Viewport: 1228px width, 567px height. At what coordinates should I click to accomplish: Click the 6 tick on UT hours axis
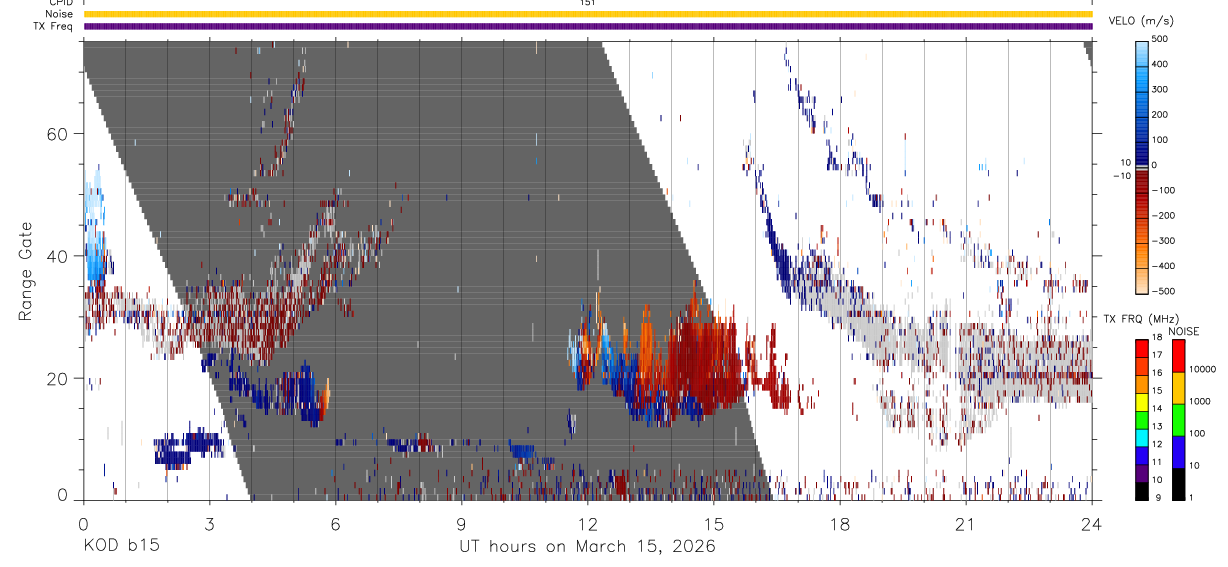(335, 523)
